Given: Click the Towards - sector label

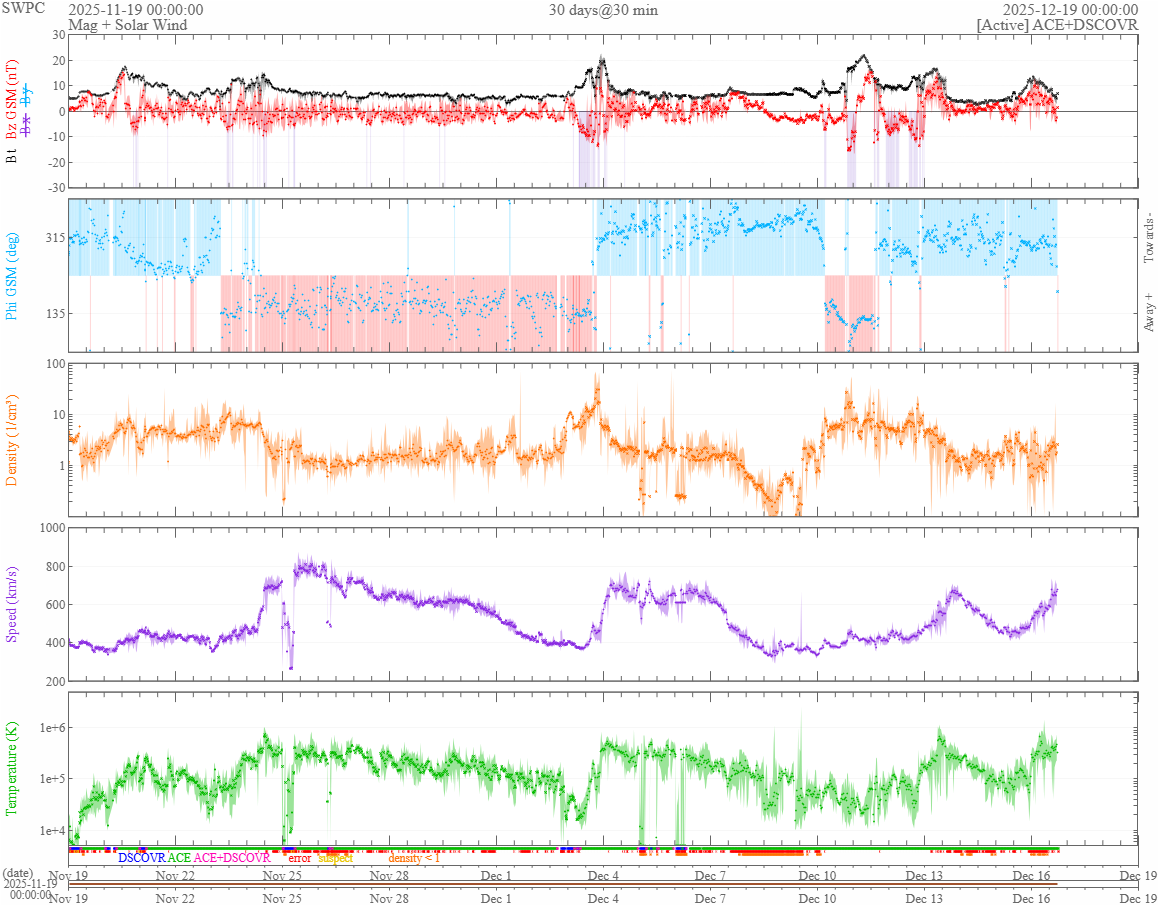Looking at the screenshot, I should [1148, 238].
